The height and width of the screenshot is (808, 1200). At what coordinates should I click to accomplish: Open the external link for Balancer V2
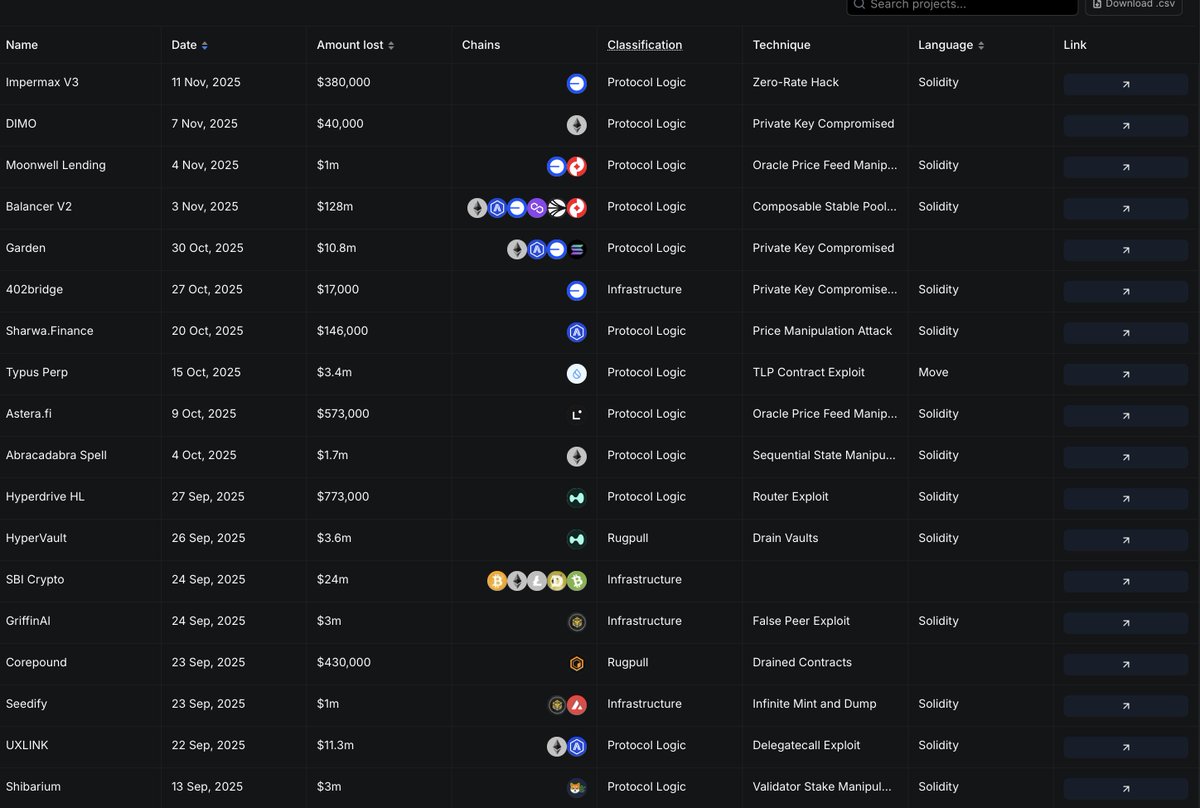1125,207
